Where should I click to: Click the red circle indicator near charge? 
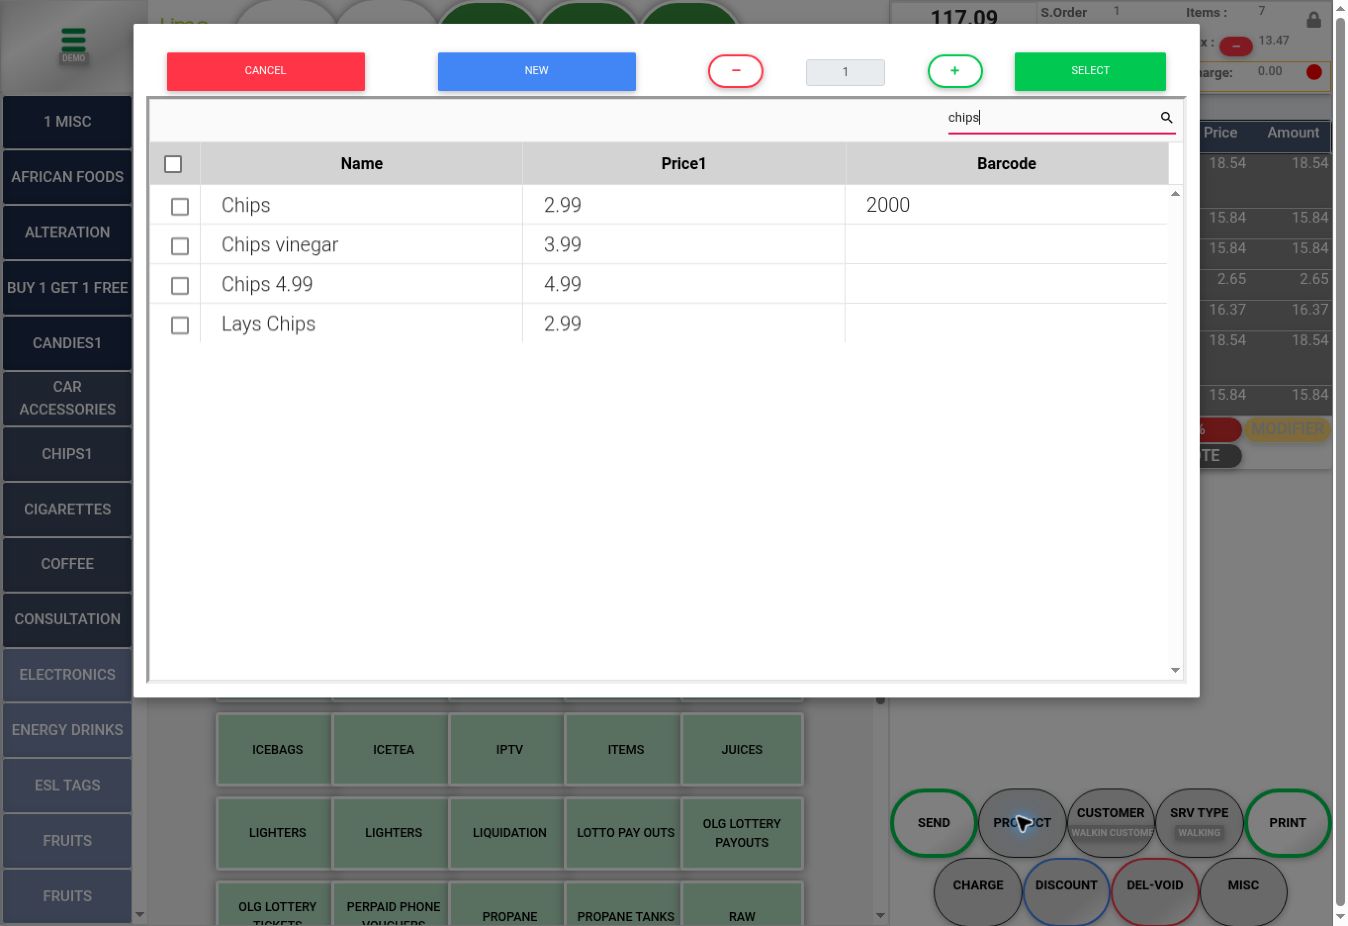(1314, 72)
